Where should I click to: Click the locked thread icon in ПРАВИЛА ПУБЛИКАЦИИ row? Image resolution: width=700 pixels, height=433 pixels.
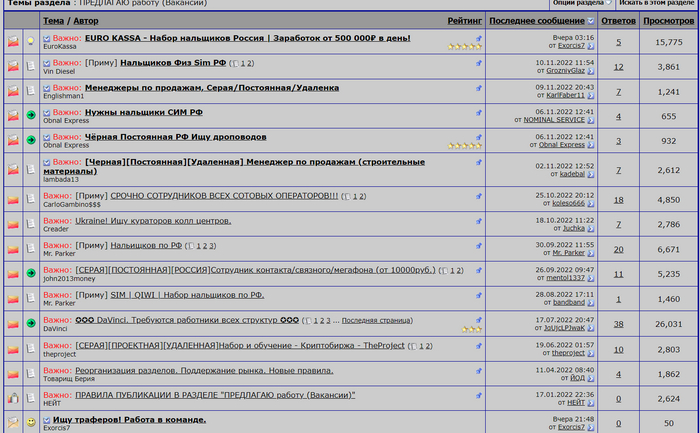pyautogui.click(x=13, y=398)
